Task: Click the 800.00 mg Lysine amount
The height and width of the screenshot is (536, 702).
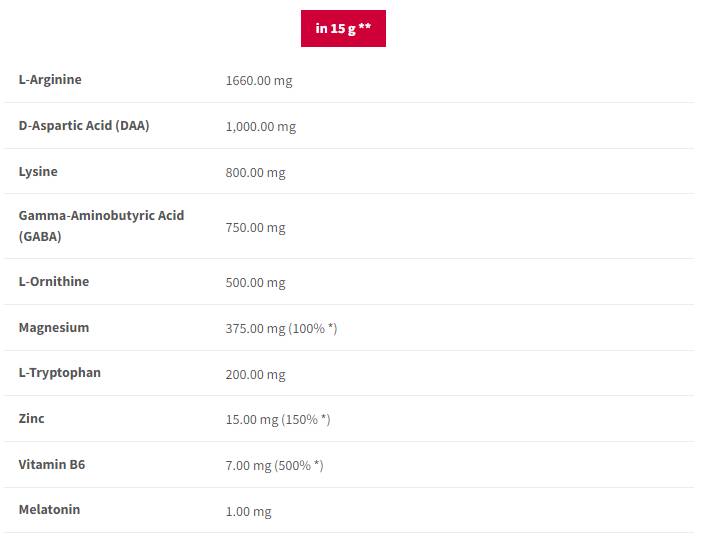Action: point(256,173)
